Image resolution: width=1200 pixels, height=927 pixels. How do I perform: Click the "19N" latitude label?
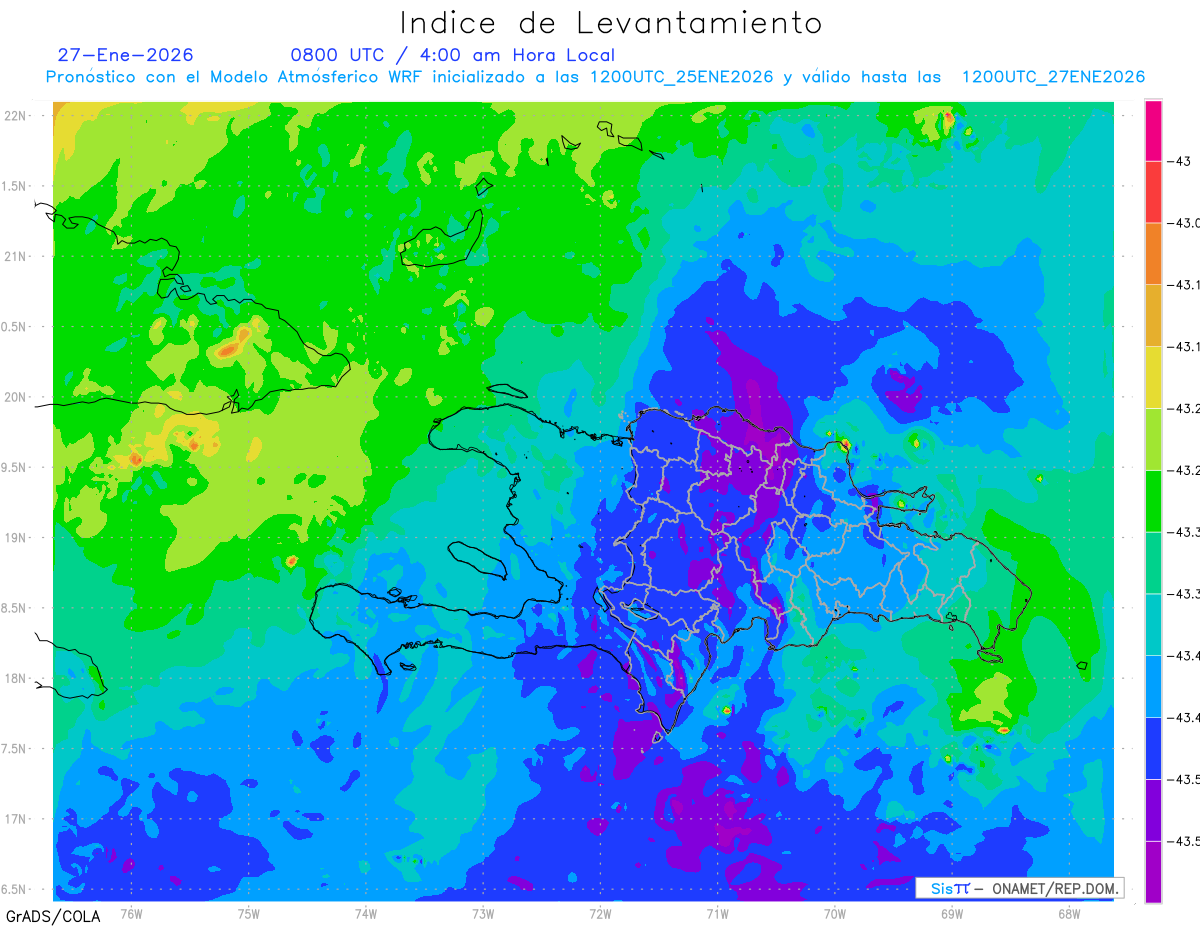coord(14,537)
